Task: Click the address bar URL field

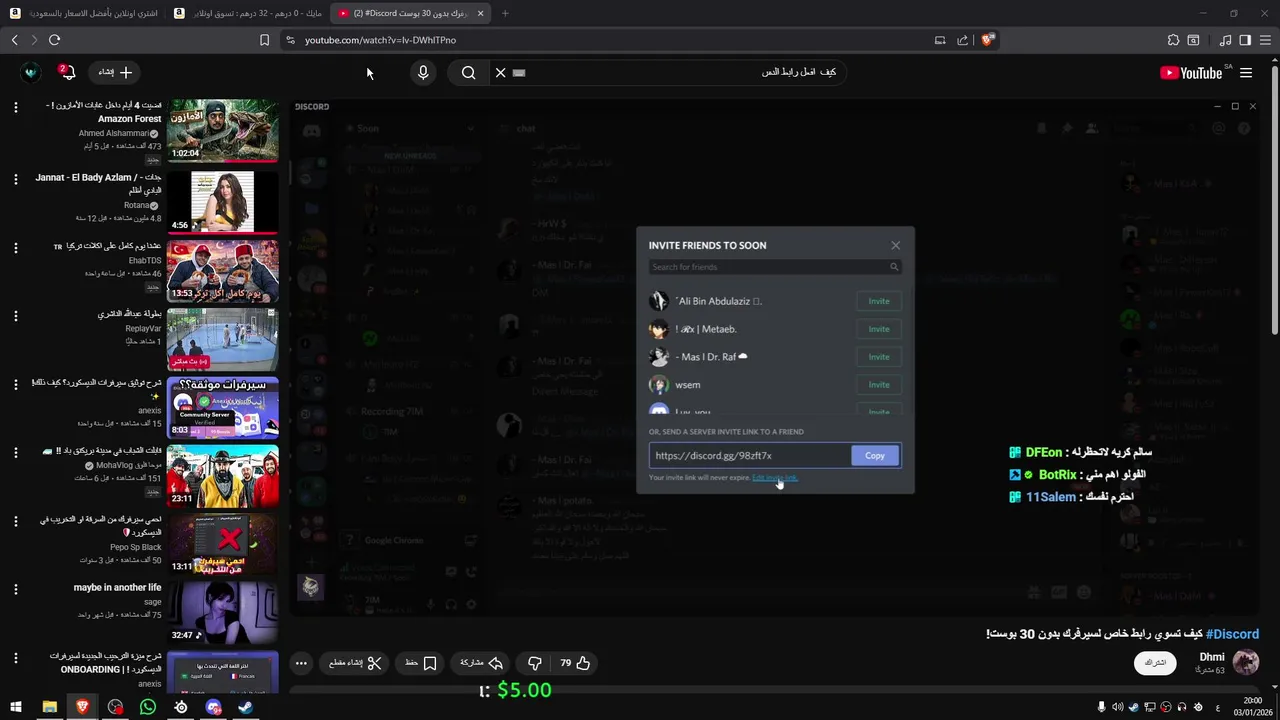Action: pyautogui.click(x=610, y=40)
